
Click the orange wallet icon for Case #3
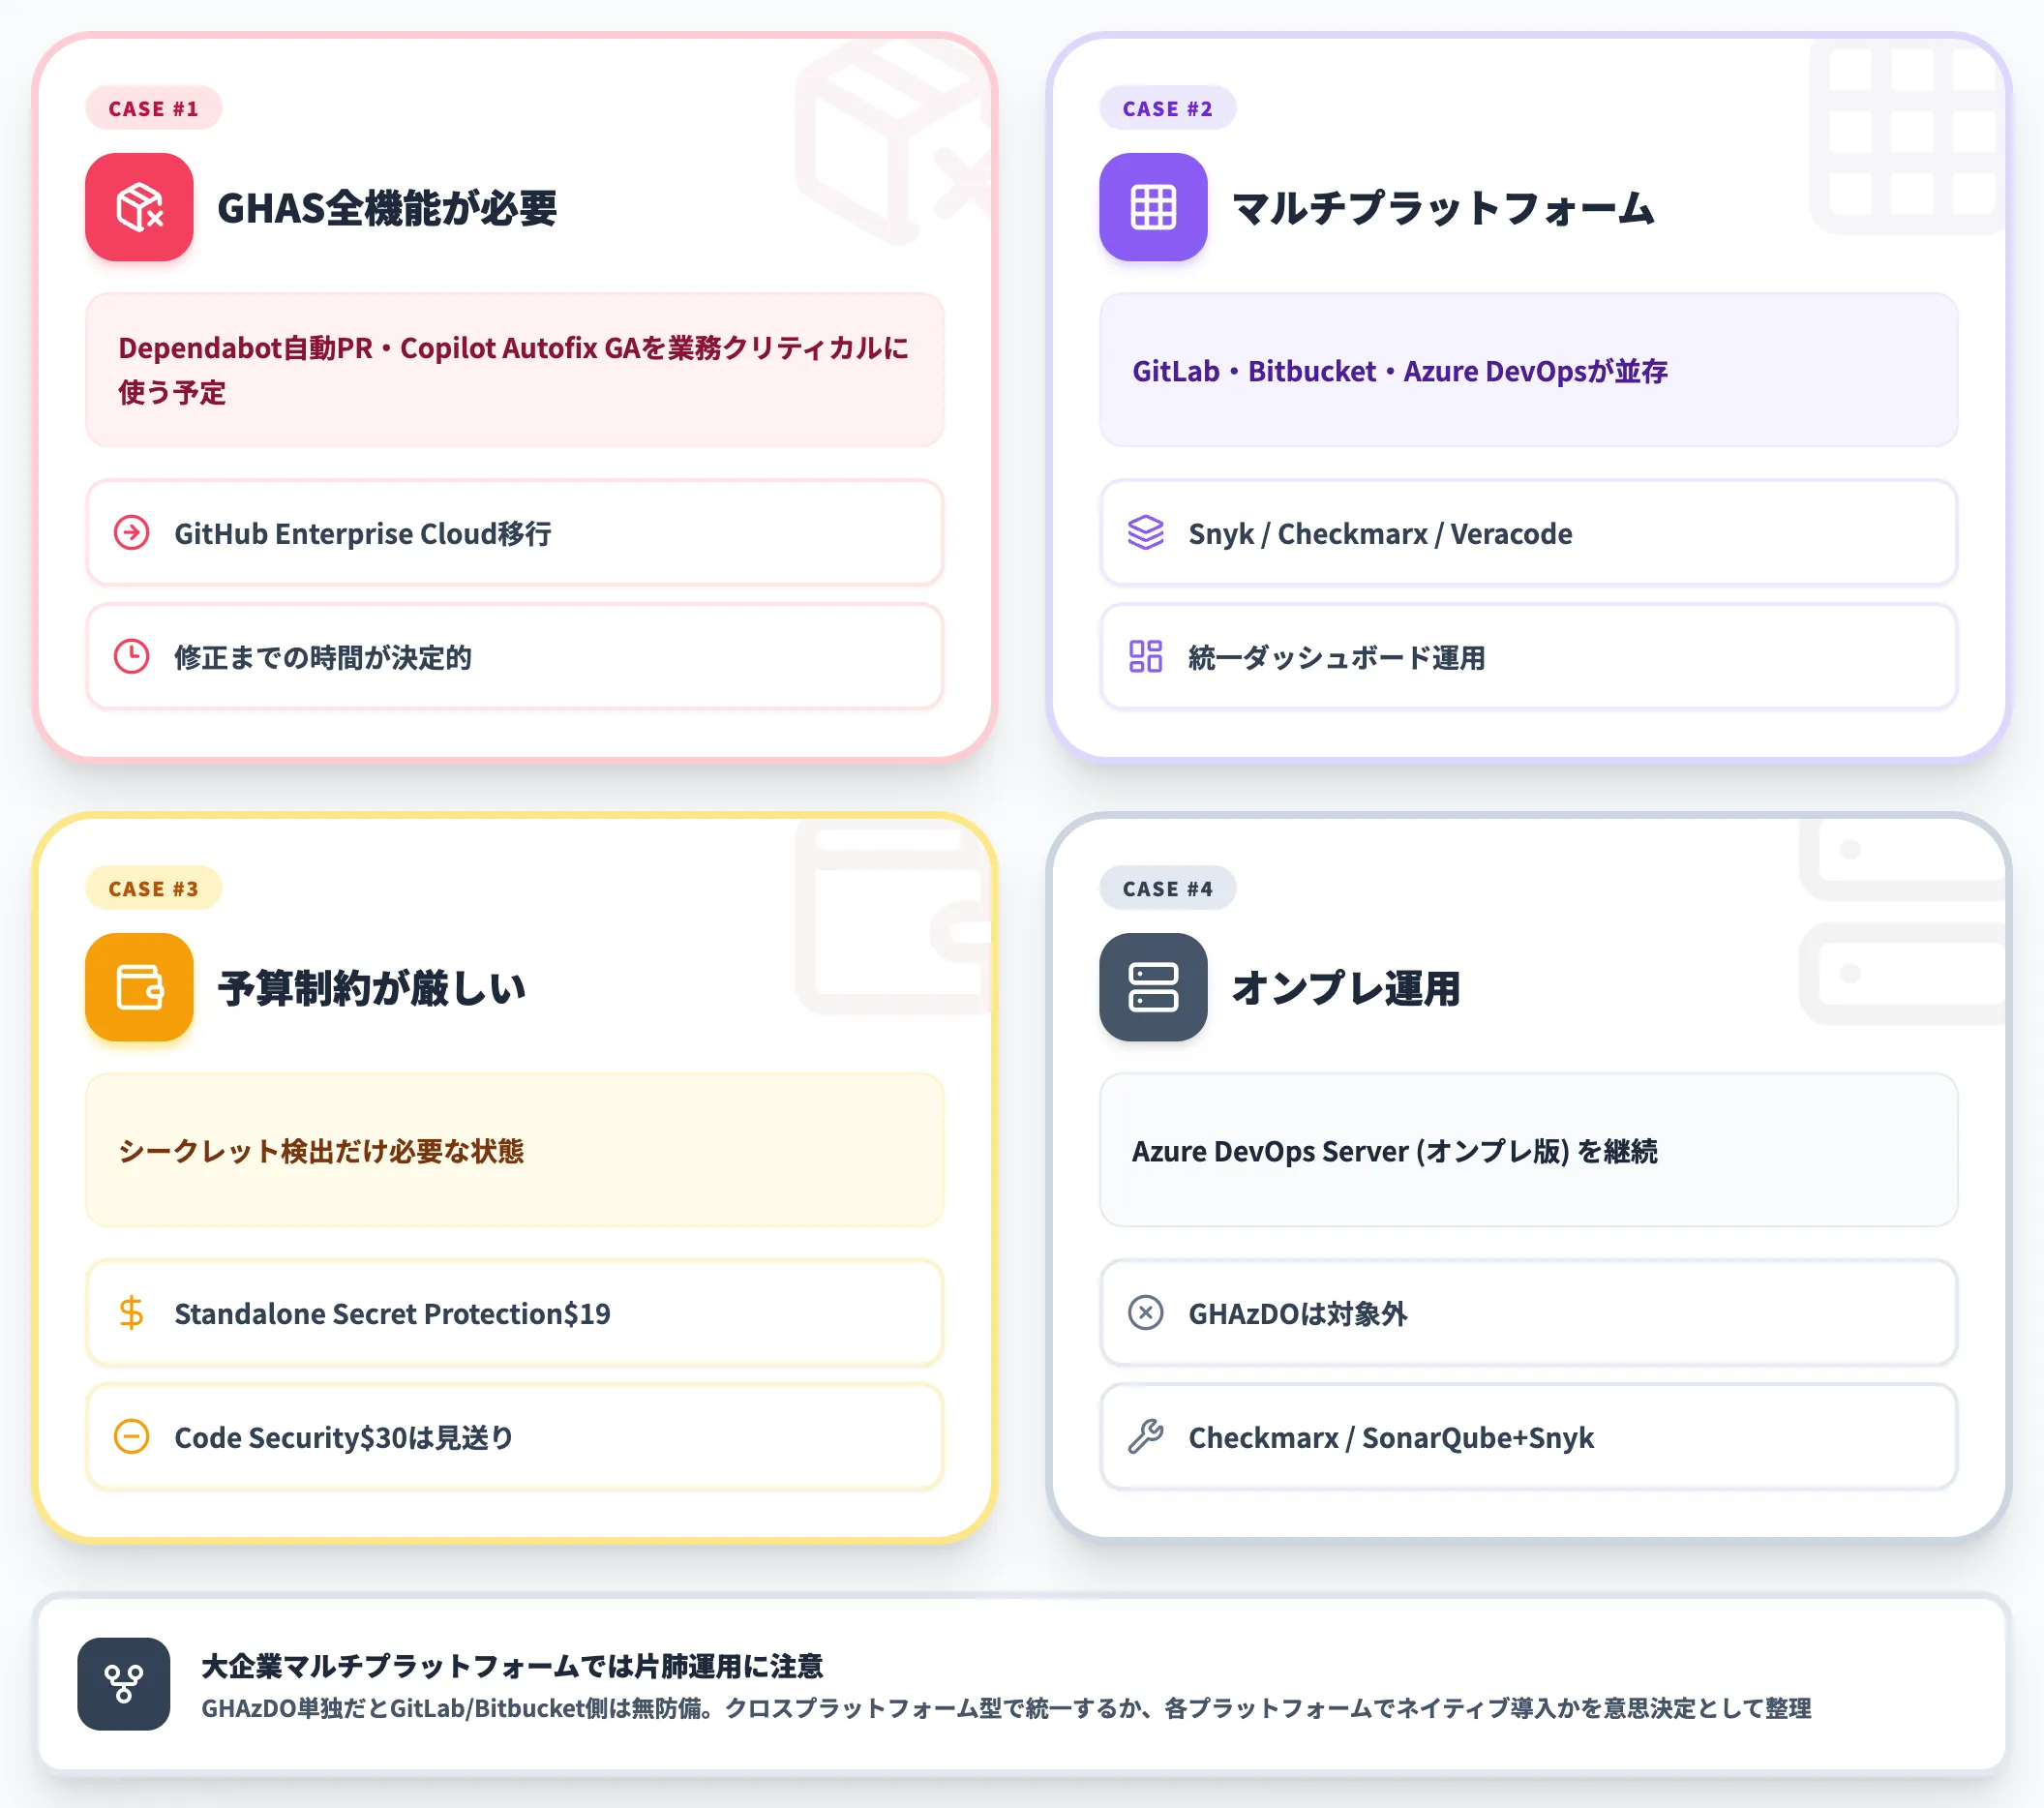(x=139, y=987)
